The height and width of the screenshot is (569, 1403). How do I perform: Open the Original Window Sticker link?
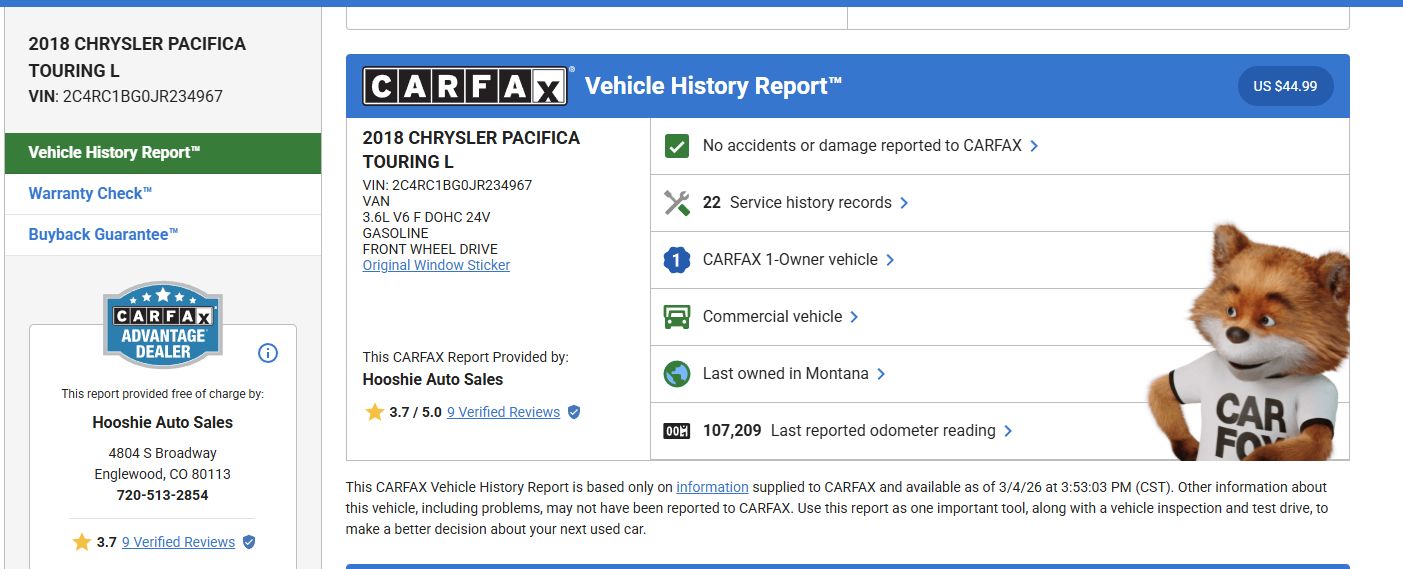(436, 266)
